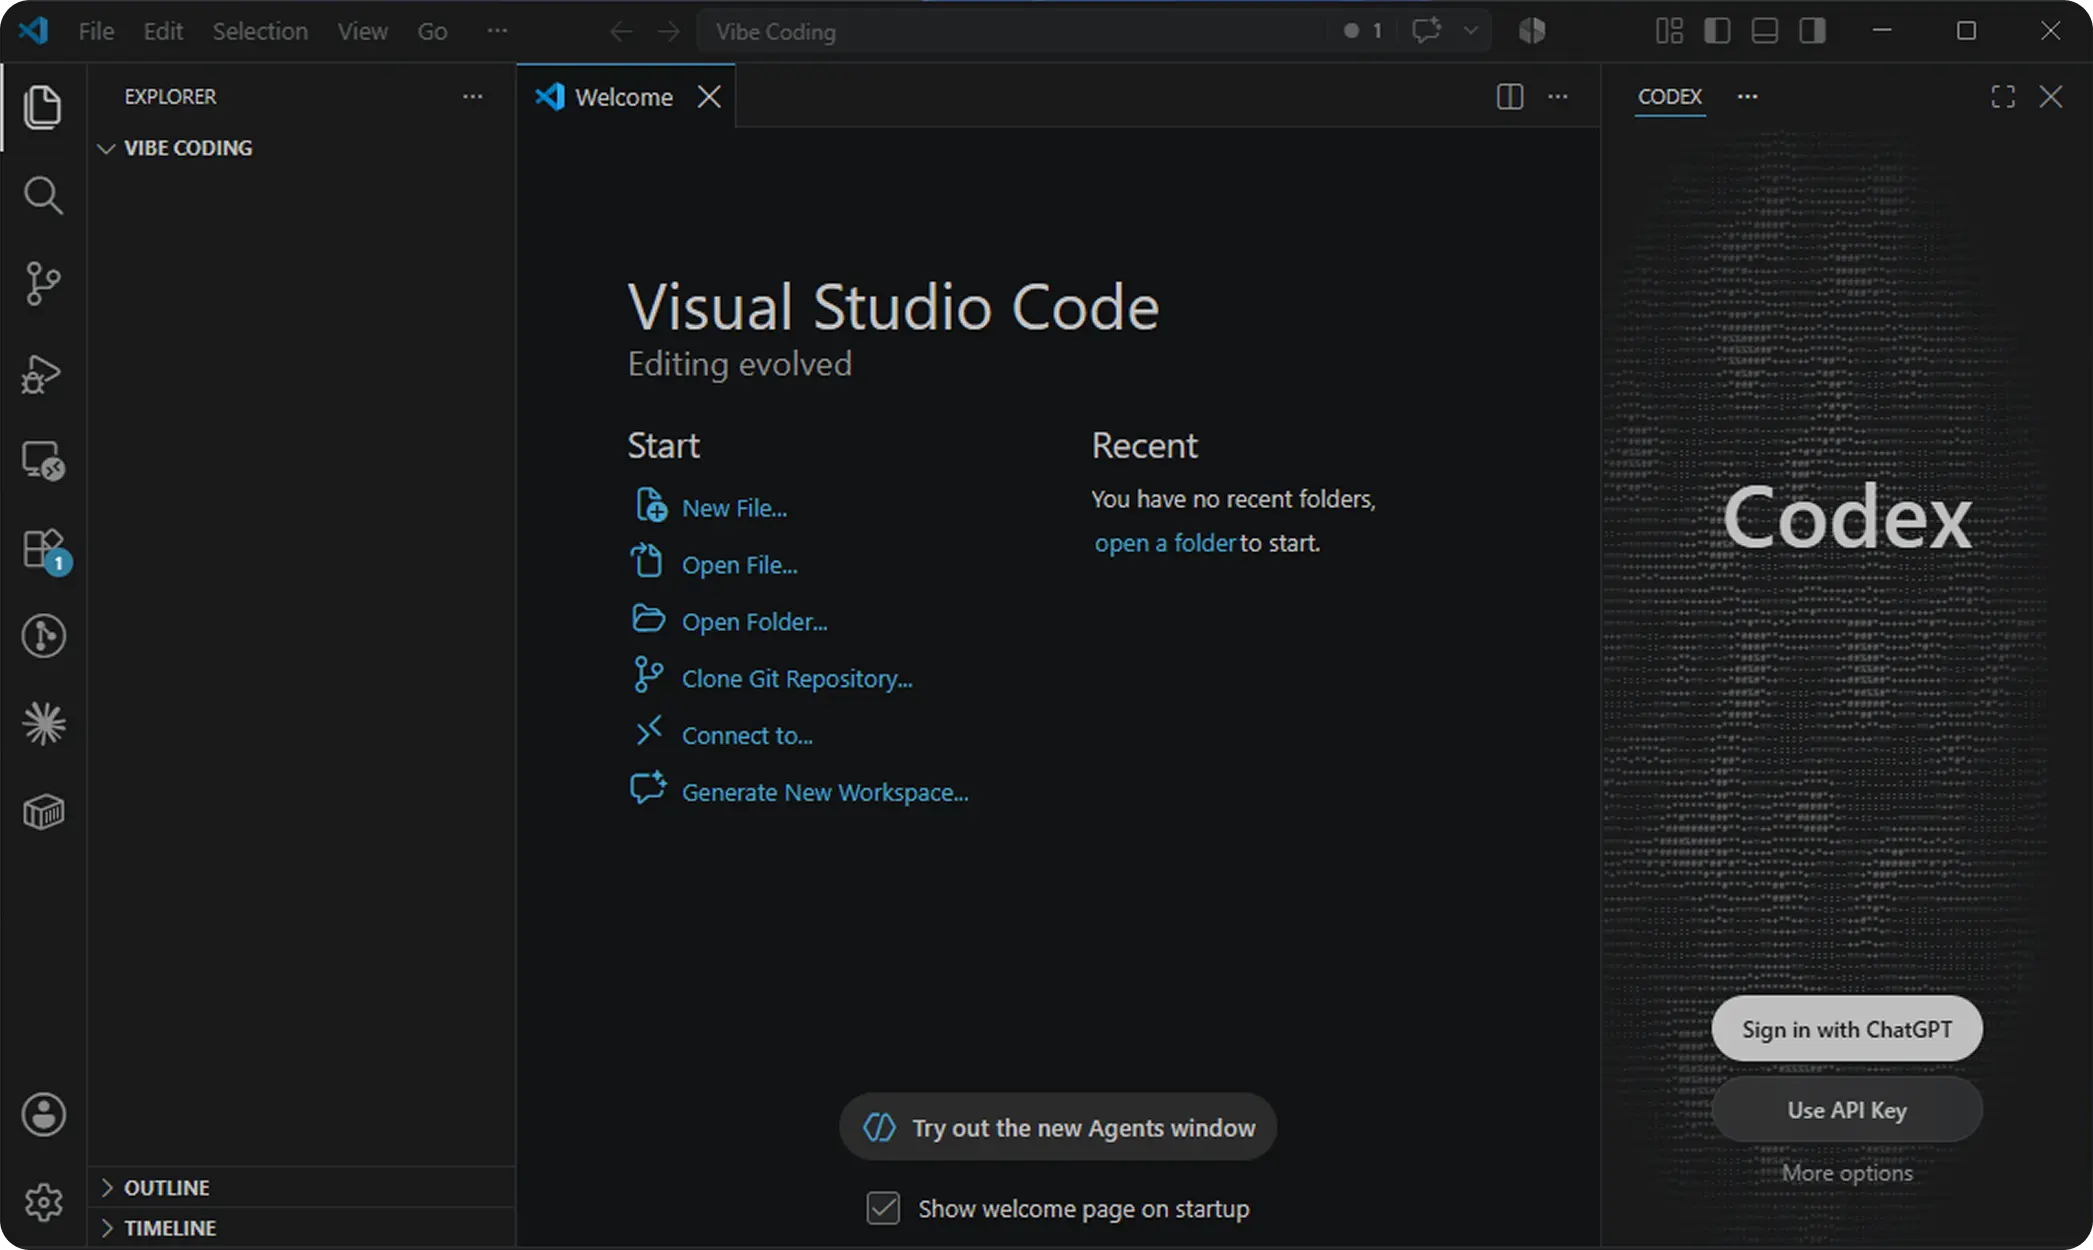
Task: Open editor More Actions ellipsis menu
Action: pos(1558,97)
